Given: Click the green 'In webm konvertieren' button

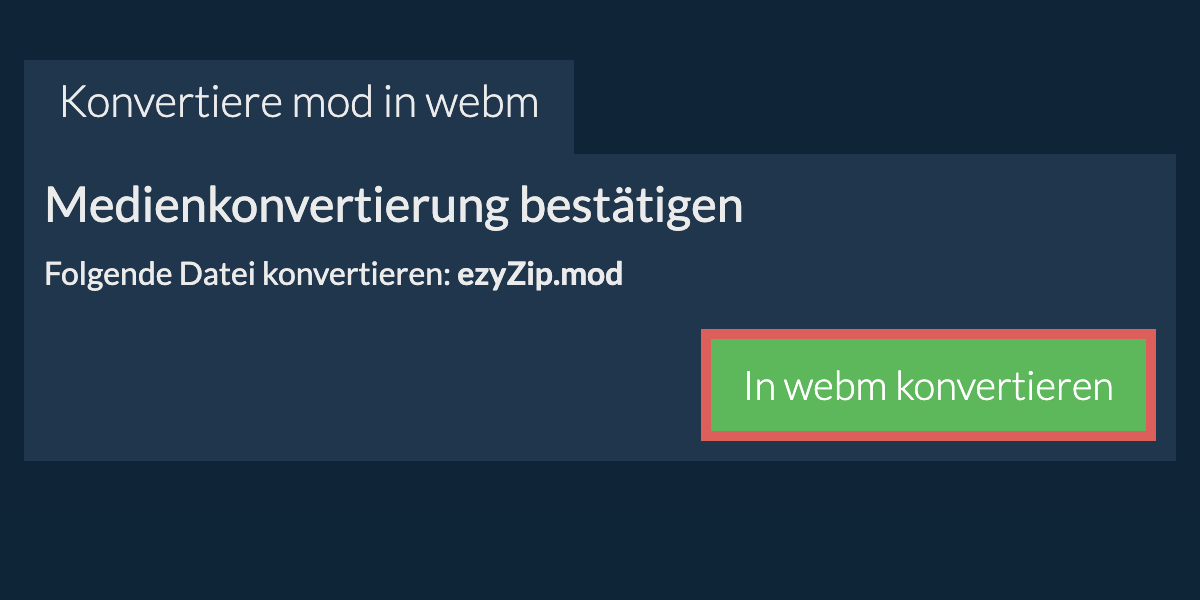Looking at the screenshot, I should pos(928,385).
